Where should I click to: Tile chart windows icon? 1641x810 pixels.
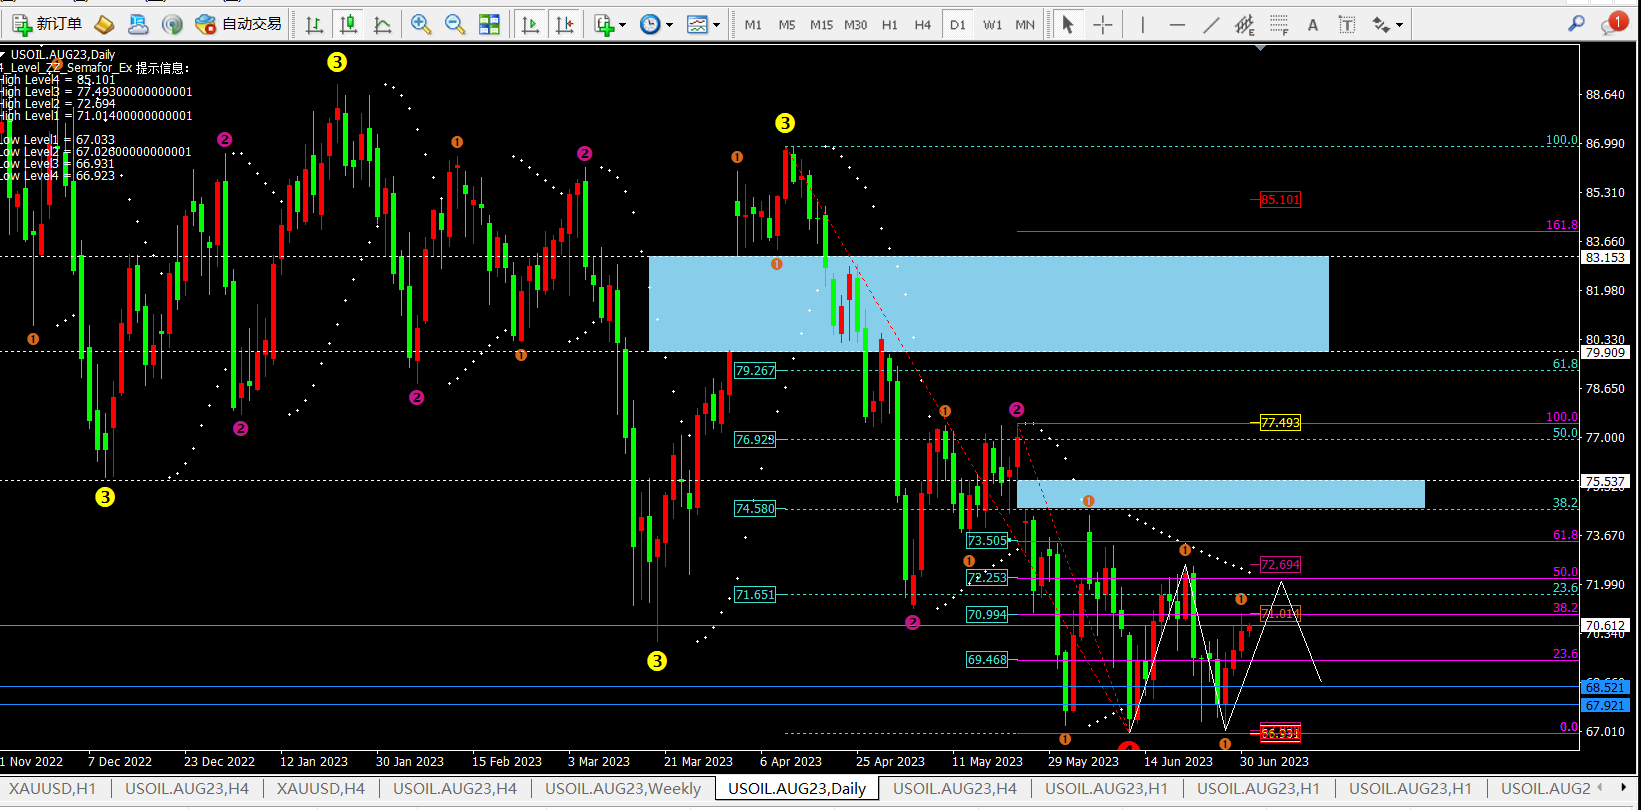489,24
